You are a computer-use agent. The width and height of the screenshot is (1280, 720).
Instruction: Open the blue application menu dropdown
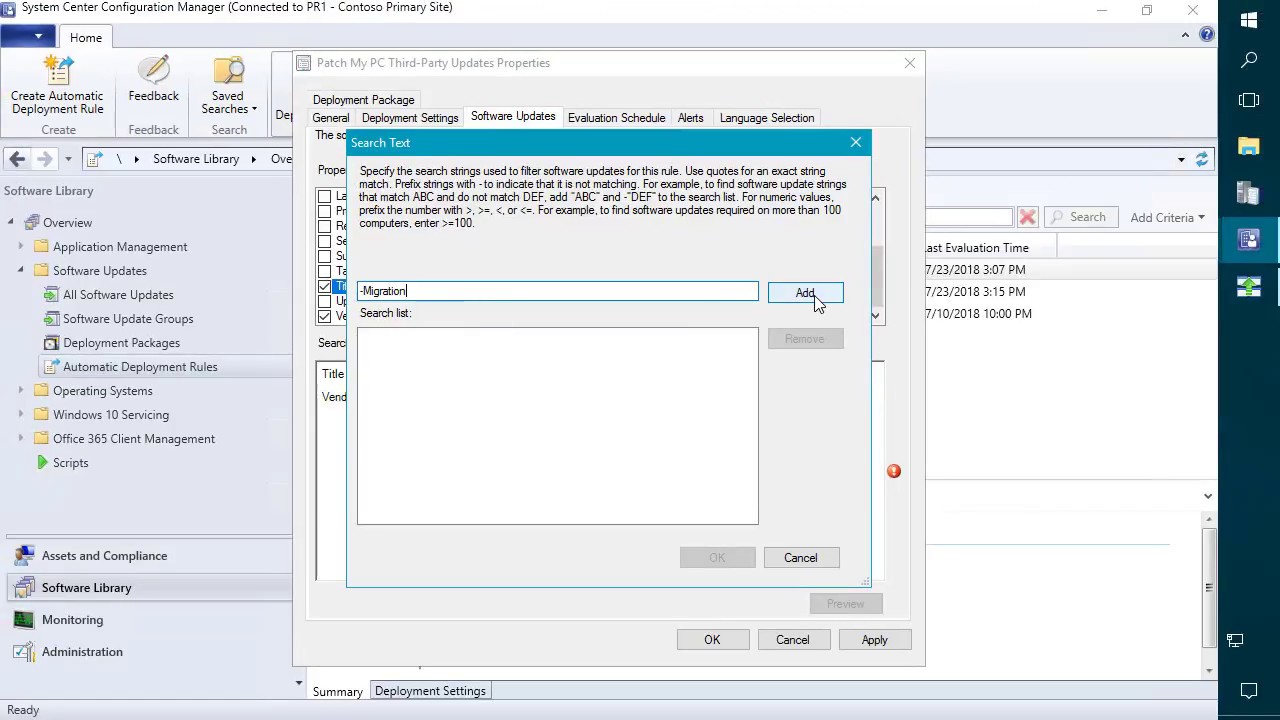28,37
